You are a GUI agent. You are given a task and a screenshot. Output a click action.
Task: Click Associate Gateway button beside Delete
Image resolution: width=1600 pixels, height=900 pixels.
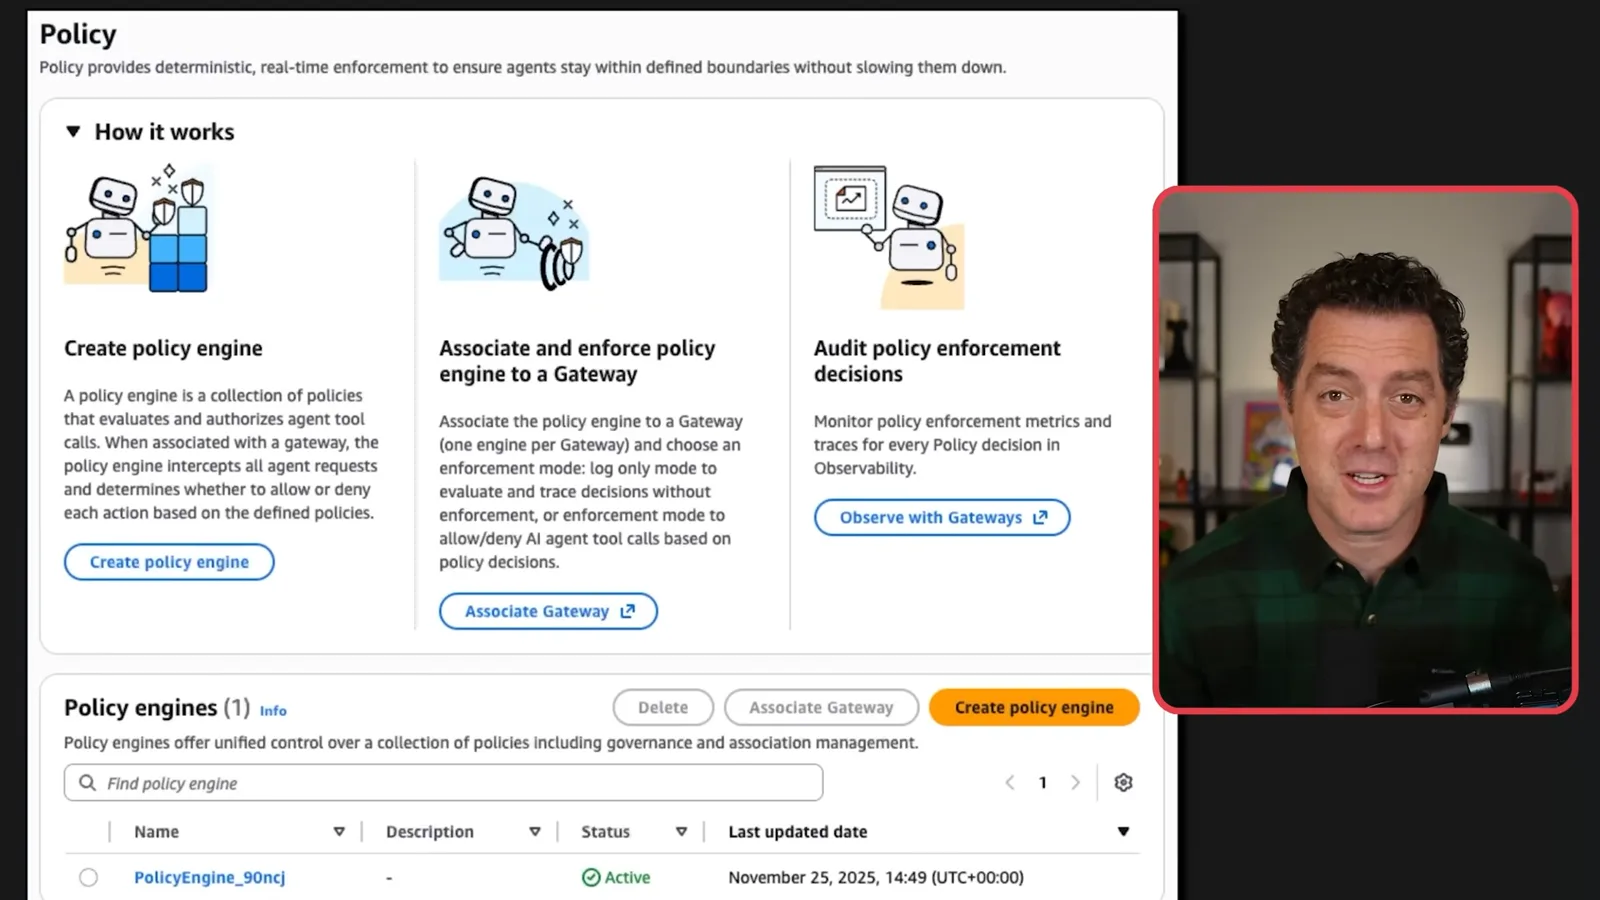click(x=821, y=707)
